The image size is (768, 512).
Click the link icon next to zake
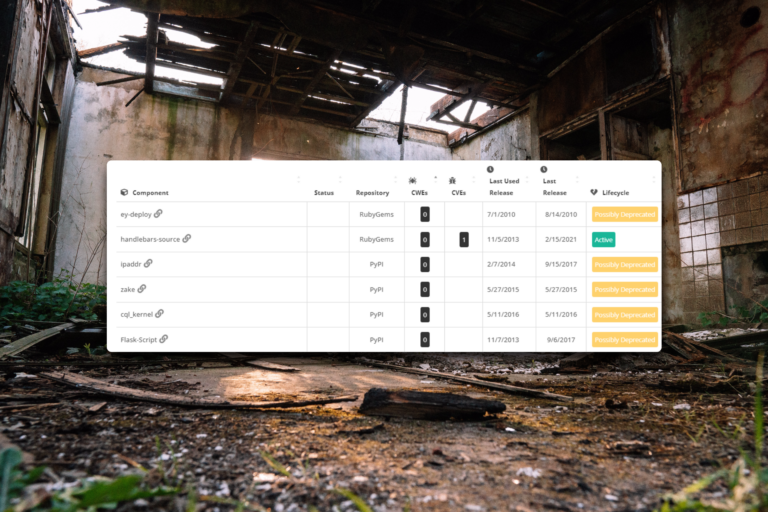tap(142, 289)
